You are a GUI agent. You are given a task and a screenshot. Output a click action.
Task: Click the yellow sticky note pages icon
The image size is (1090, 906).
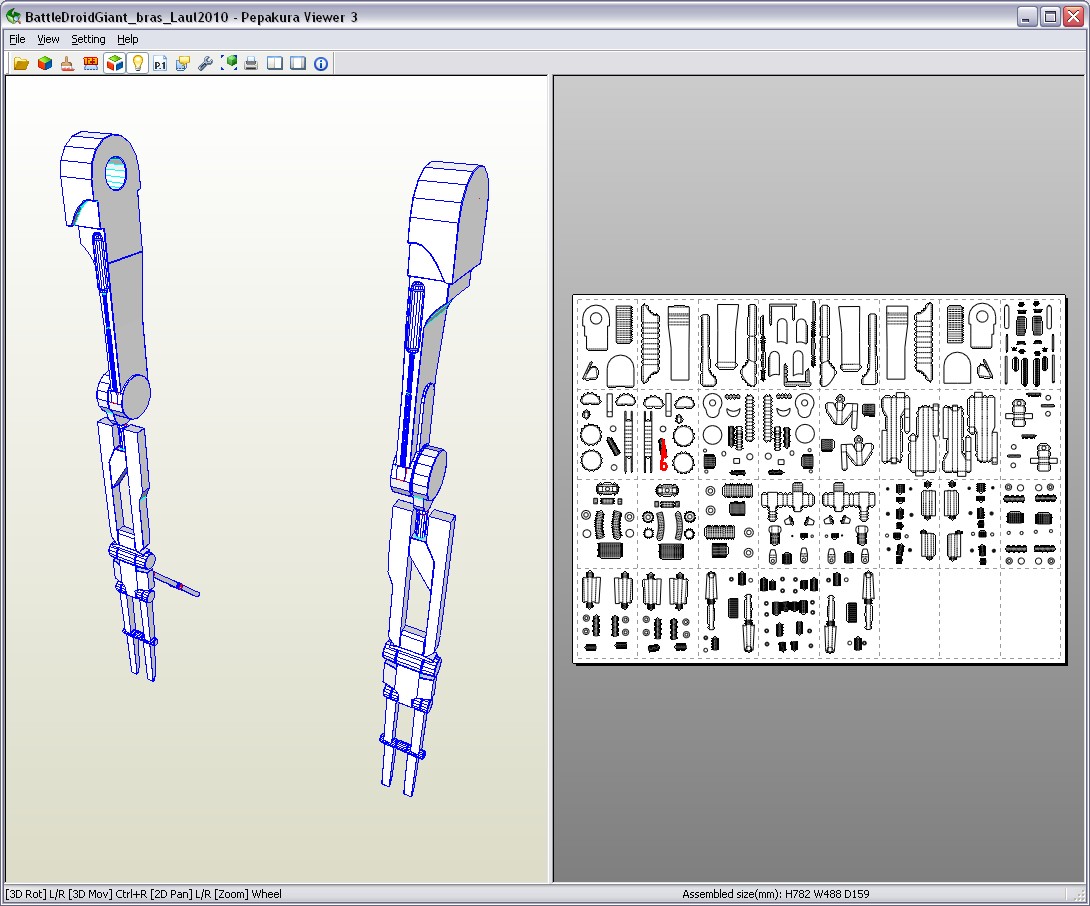pos(183,63)
